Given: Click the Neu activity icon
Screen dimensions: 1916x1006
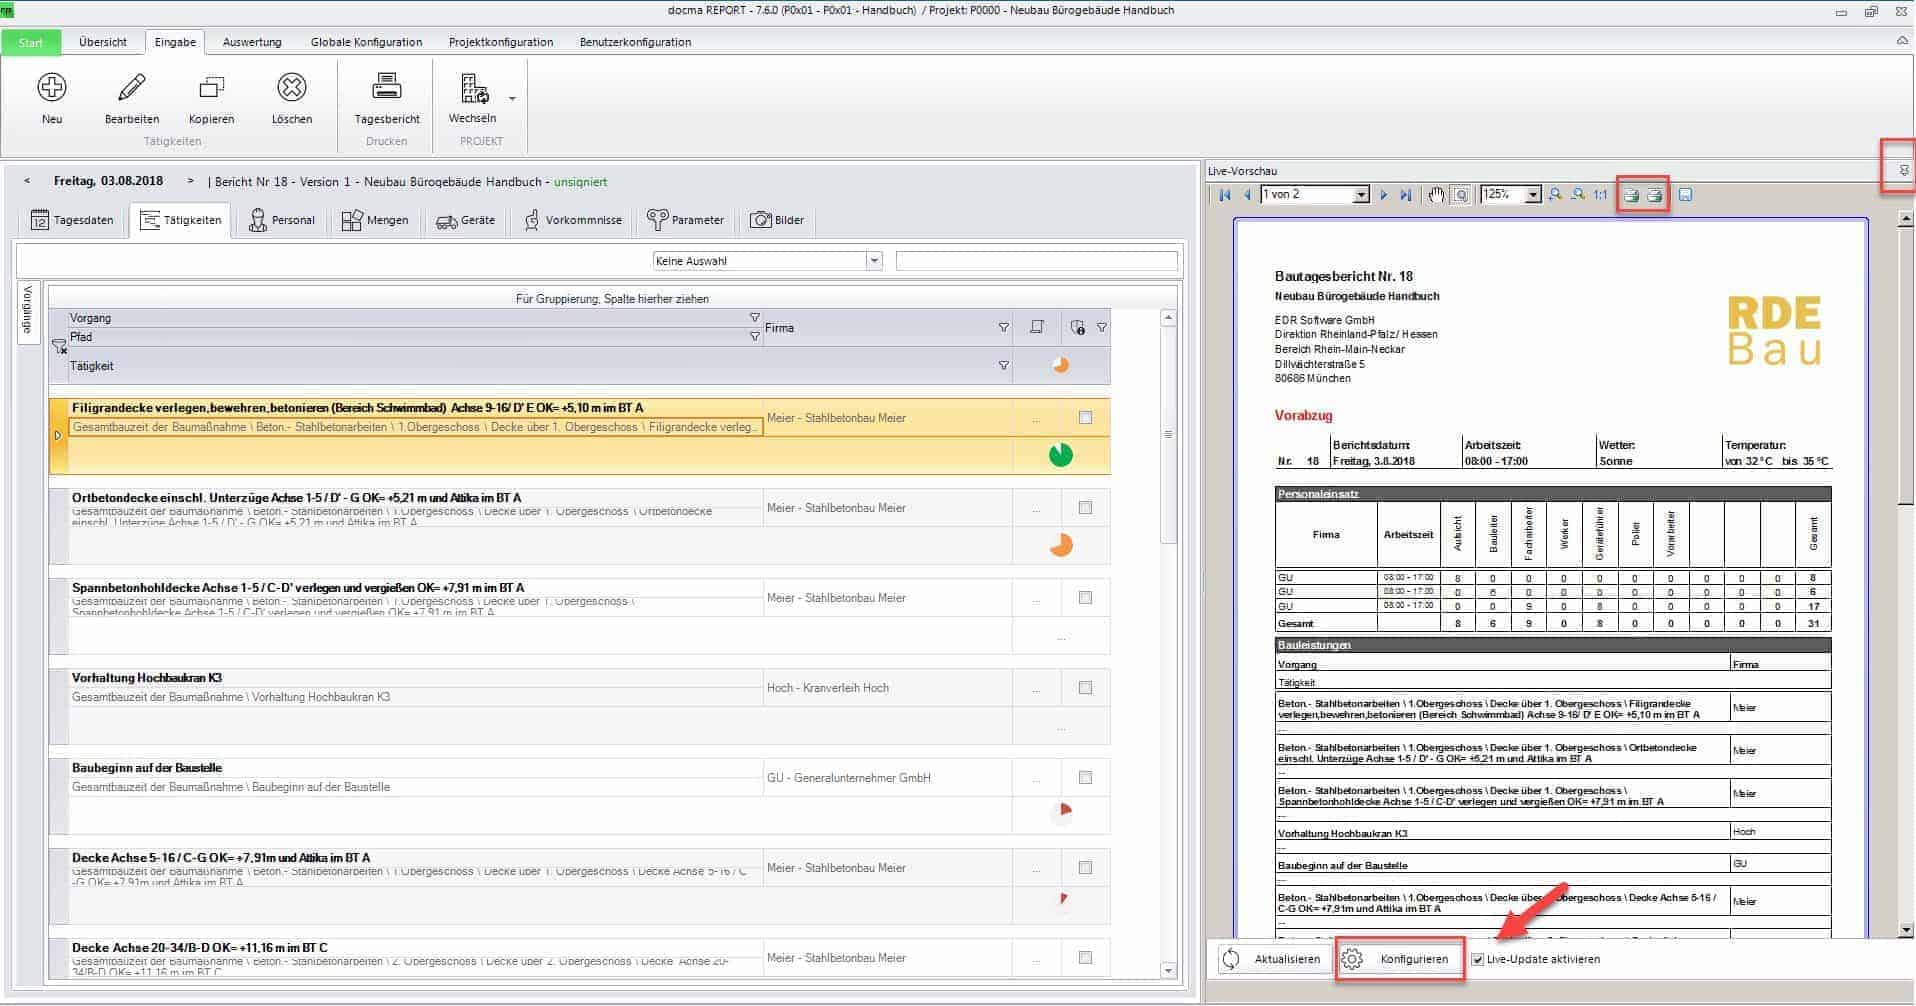Looking at the screenshot, I should coord(52,88).
